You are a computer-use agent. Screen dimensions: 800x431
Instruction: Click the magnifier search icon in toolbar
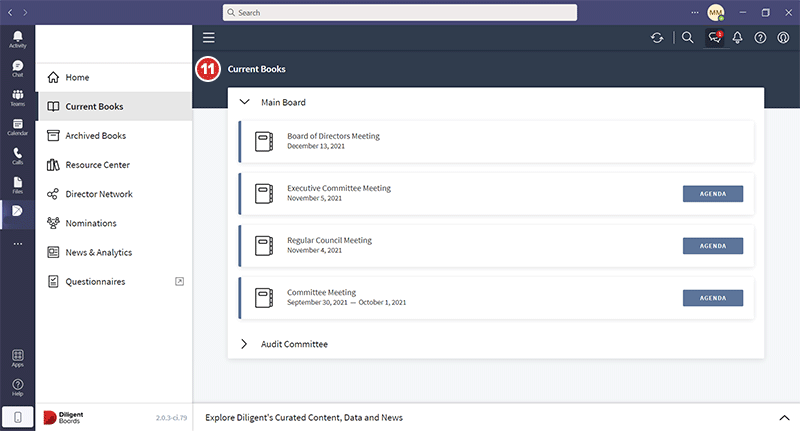687,38
